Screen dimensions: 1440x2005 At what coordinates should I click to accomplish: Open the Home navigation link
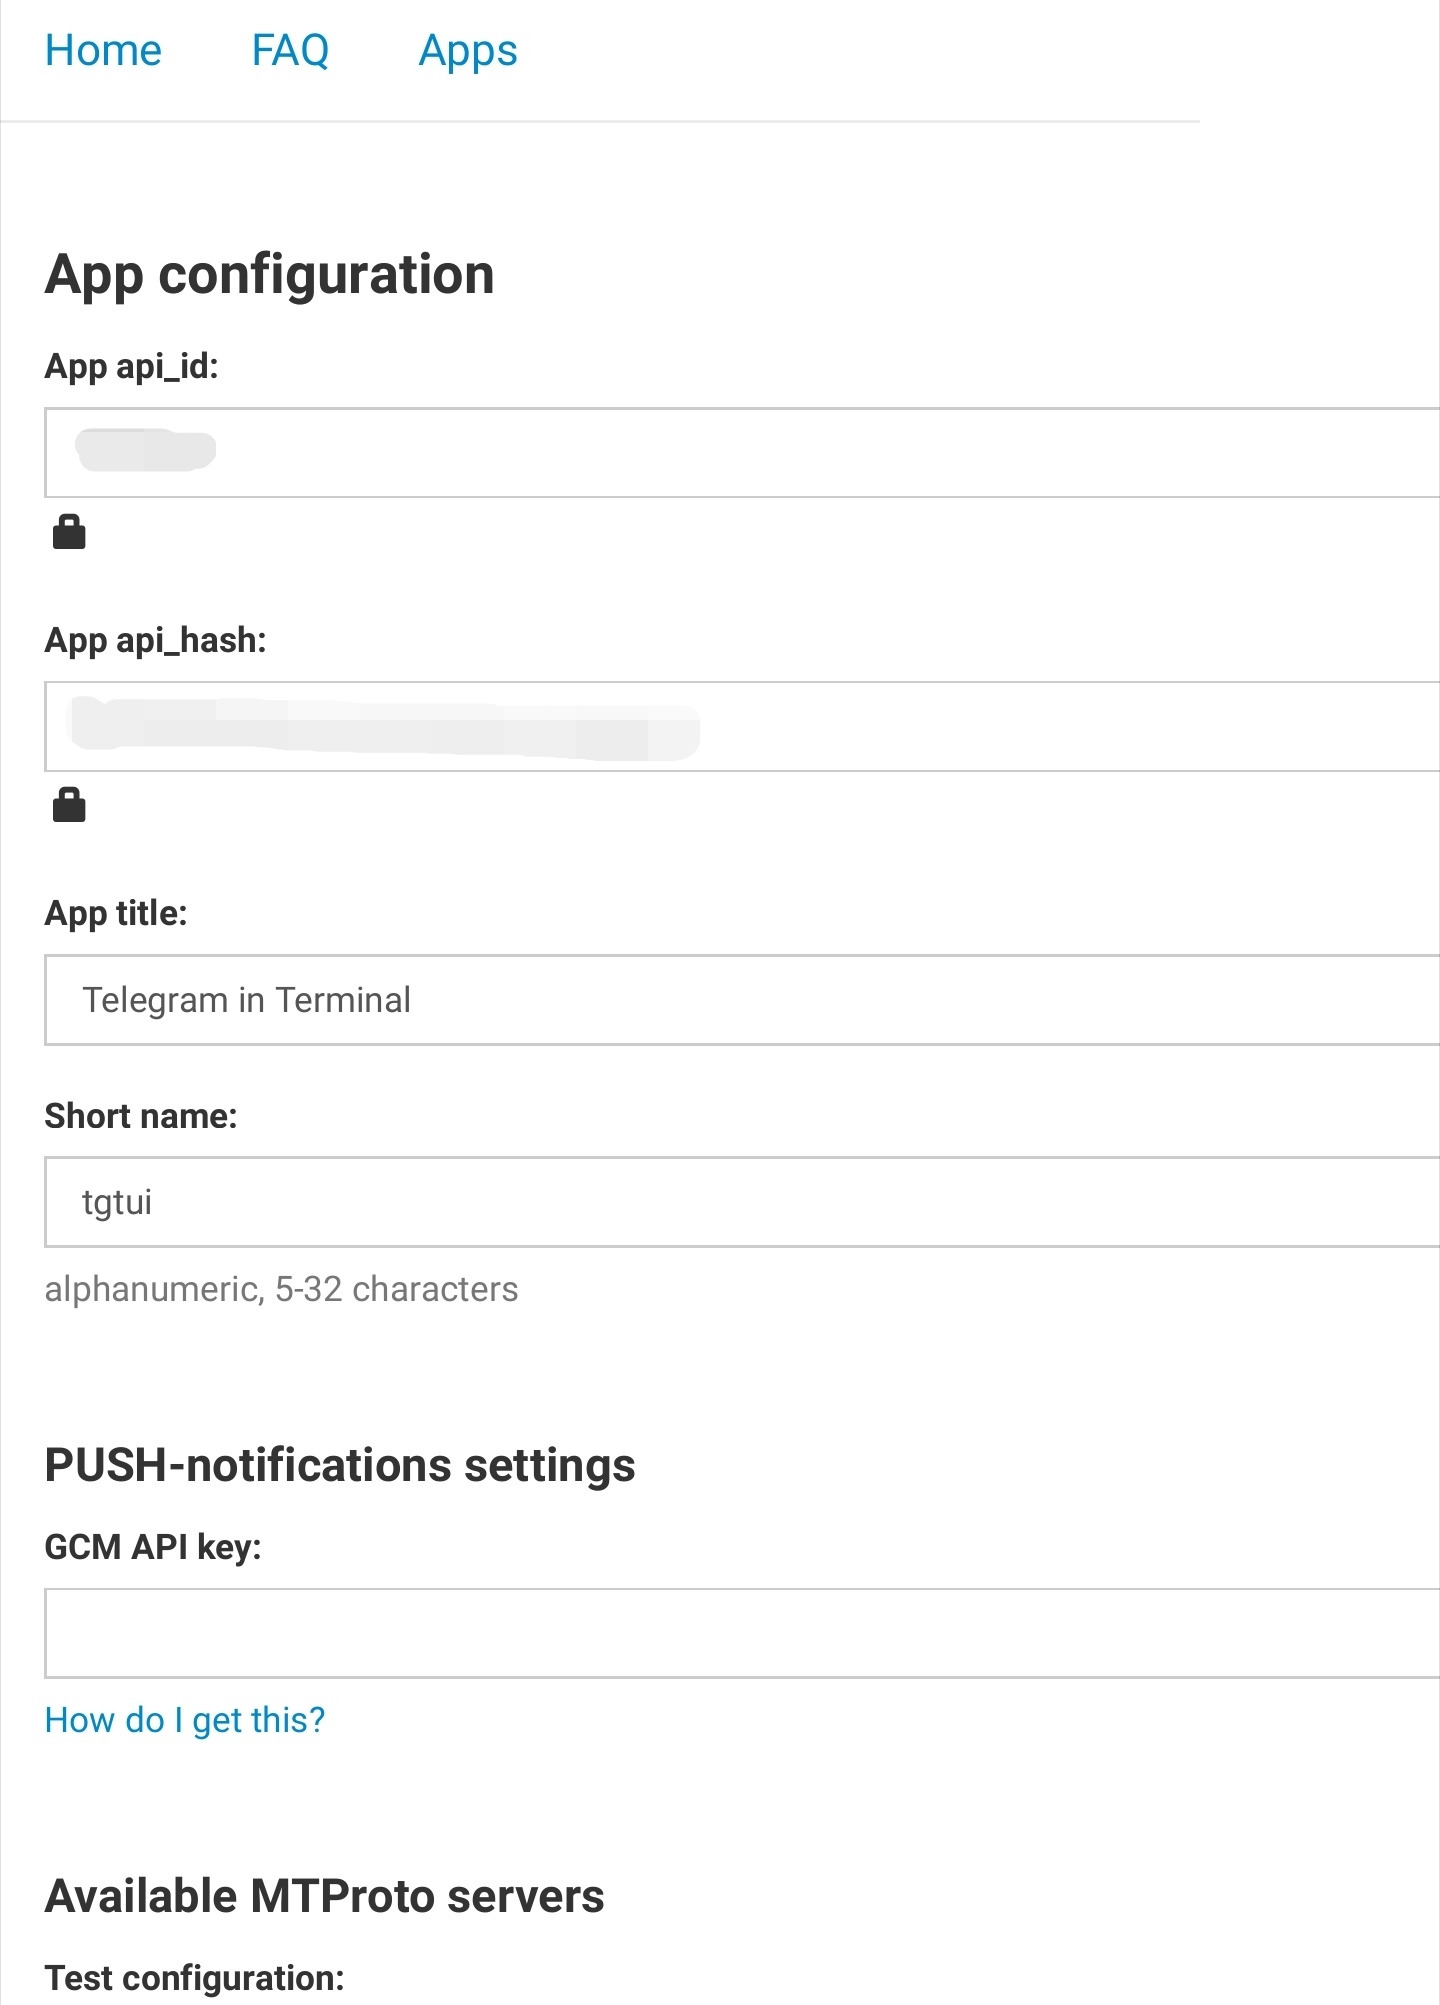(103, 51)
